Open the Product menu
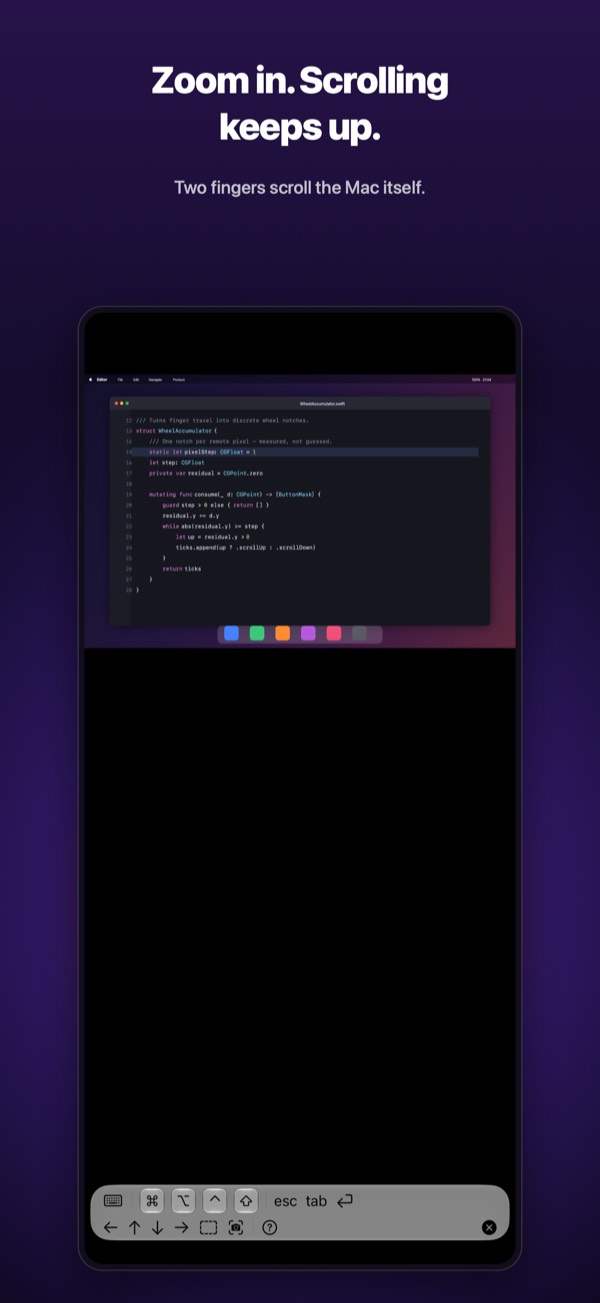Image resolution: width=600 pixels, height=1303 pixels. 178,380
